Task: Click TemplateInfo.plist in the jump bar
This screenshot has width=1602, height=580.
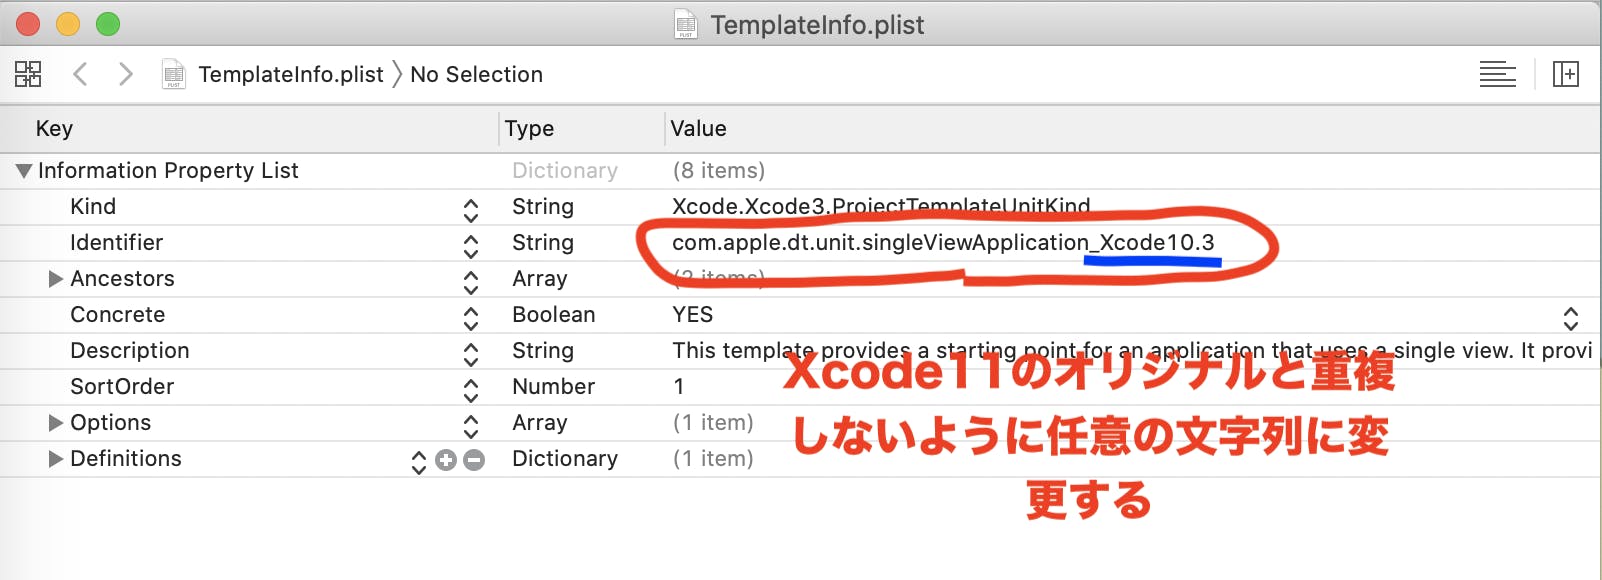Action: [x=291, y=74]
